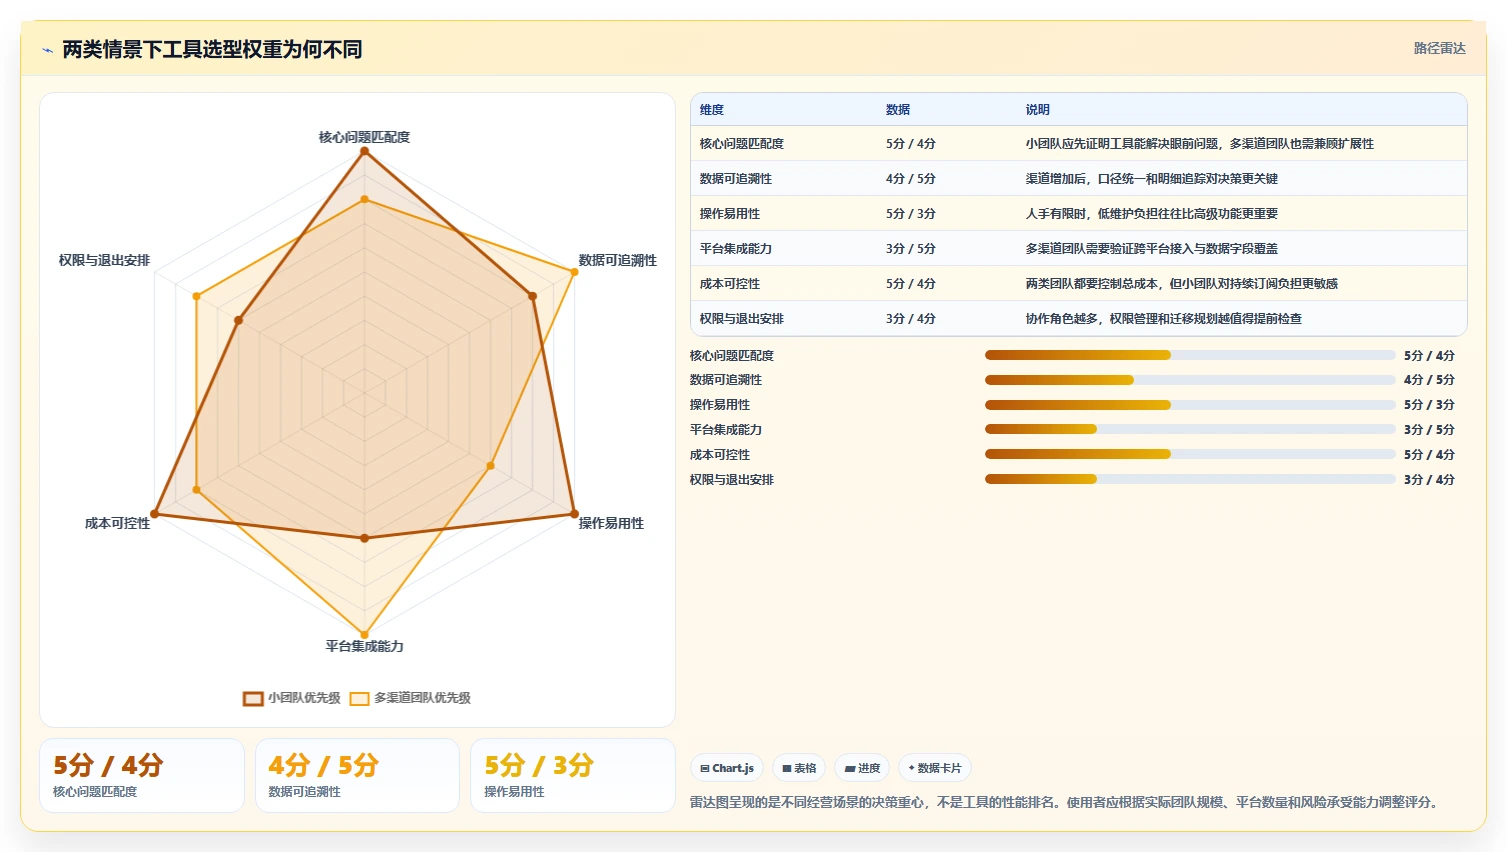Select the 成本可控性 table row cell
This screenshot has width=1507, height=852.
coord(730,284)
